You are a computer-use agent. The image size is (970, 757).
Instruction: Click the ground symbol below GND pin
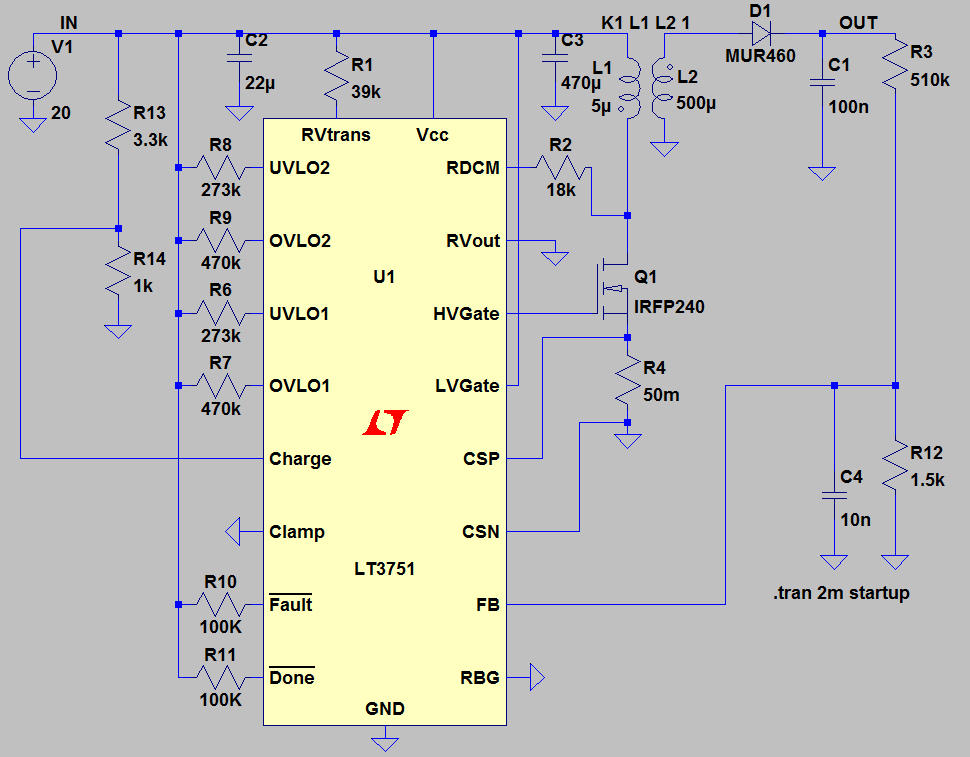pos(385,744)
